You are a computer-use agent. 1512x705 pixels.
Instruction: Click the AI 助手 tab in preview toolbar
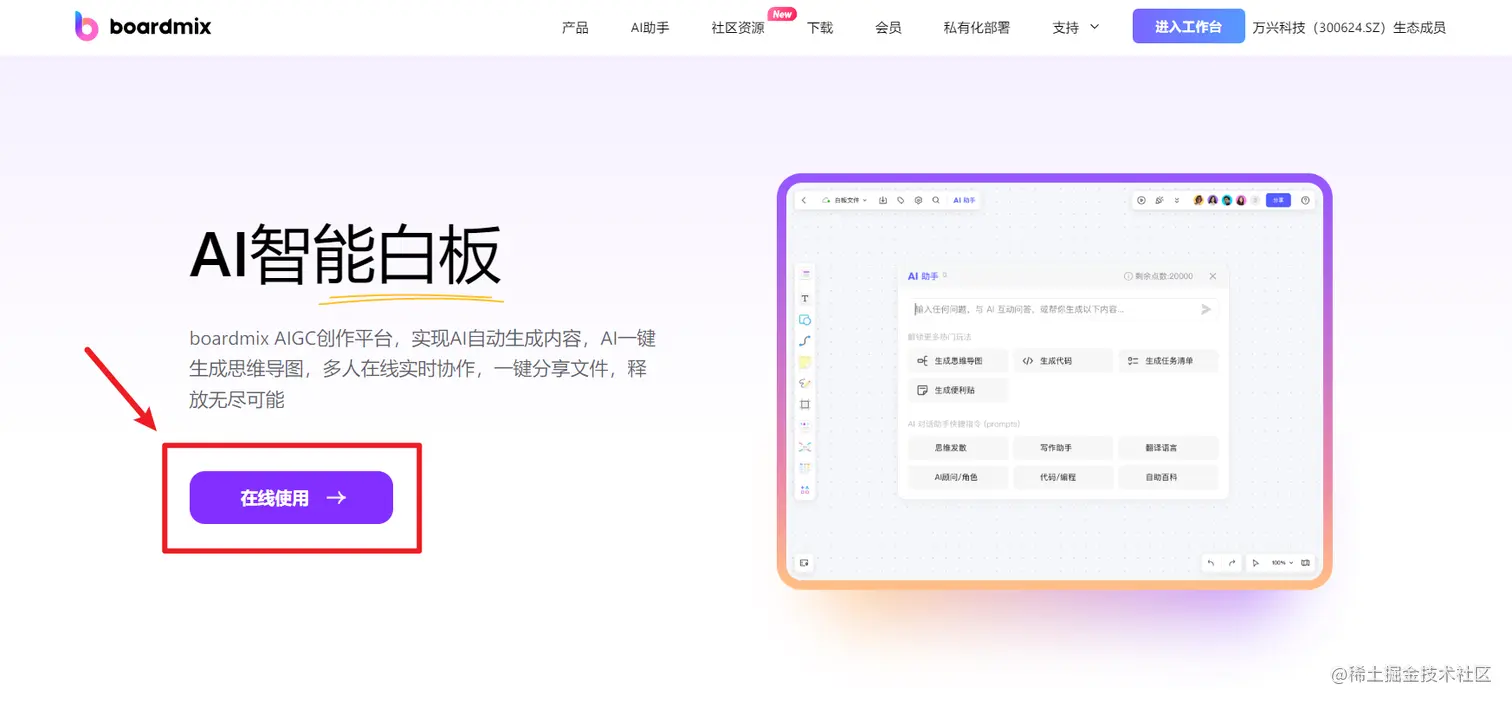click(x=964, y=200)
